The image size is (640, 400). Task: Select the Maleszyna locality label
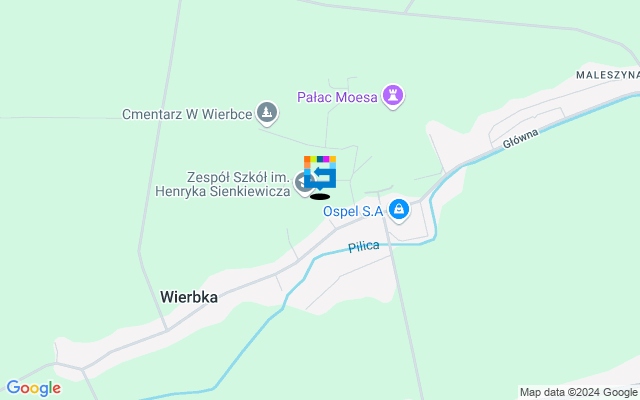tap(608, 75)
